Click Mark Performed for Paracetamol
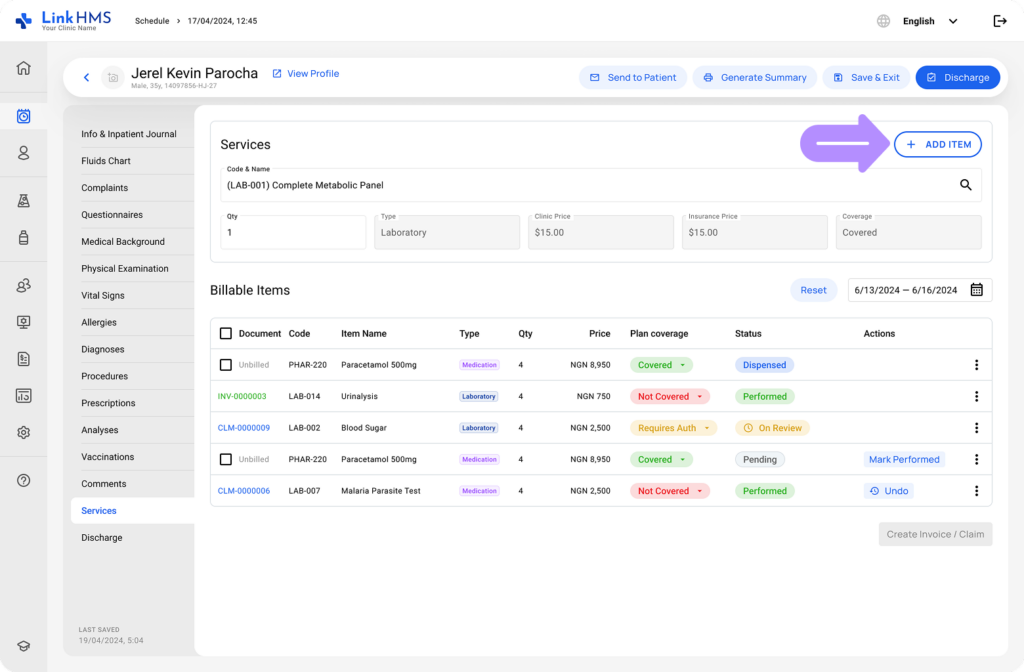The width and height of the screenshot is (1024, 672). coord(904,459)
